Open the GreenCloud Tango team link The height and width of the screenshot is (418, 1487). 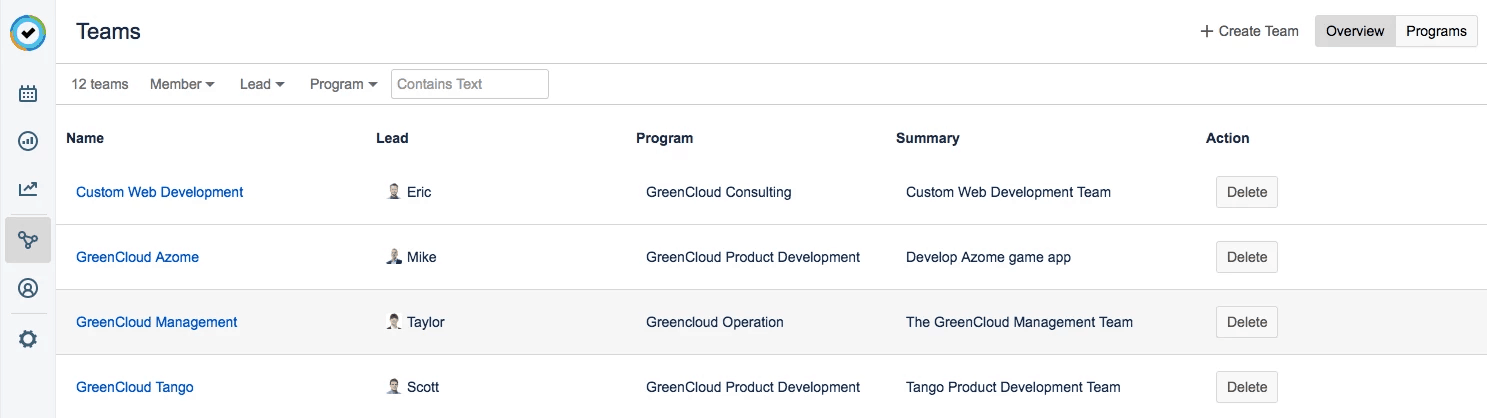[135, 387]
